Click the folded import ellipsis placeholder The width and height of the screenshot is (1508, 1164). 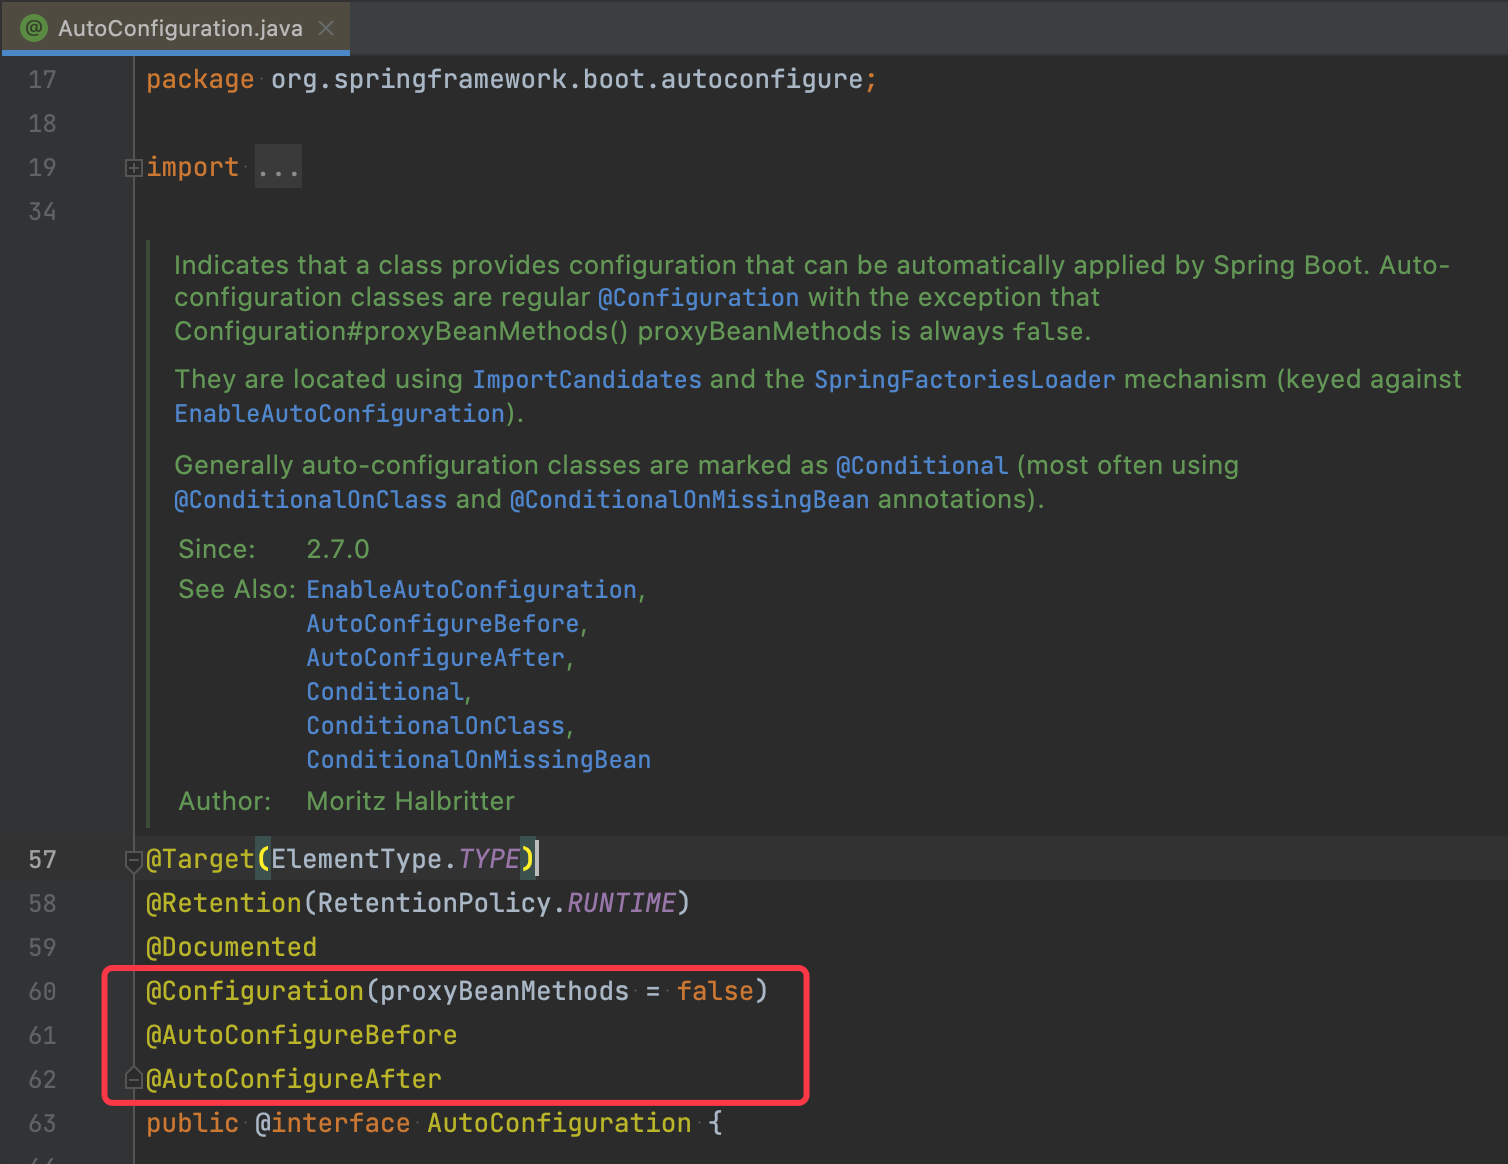pos(278,167)
